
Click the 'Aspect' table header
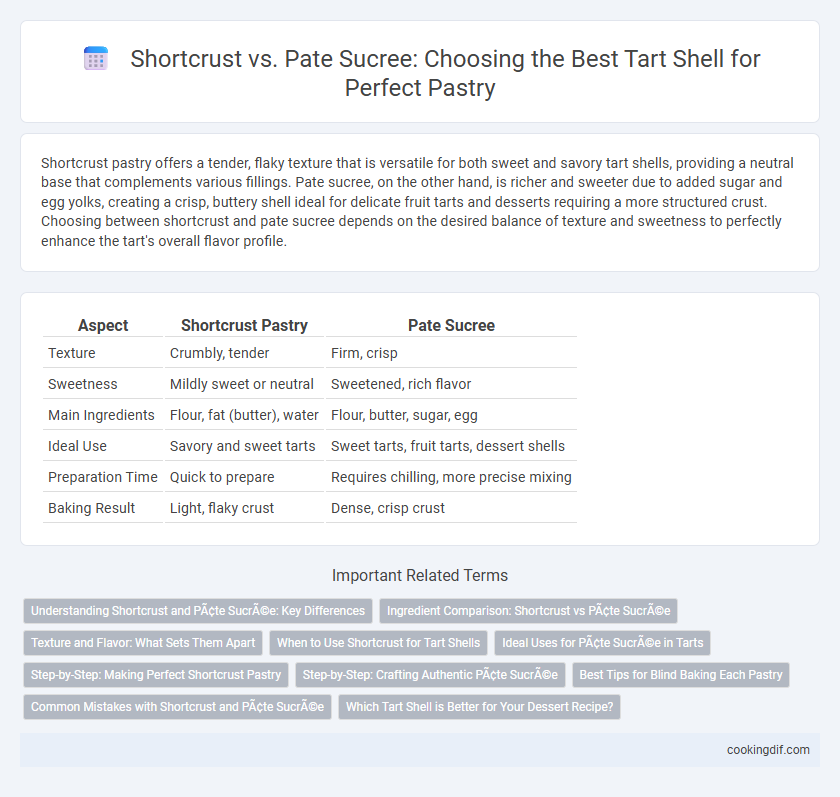coord(103,325)
